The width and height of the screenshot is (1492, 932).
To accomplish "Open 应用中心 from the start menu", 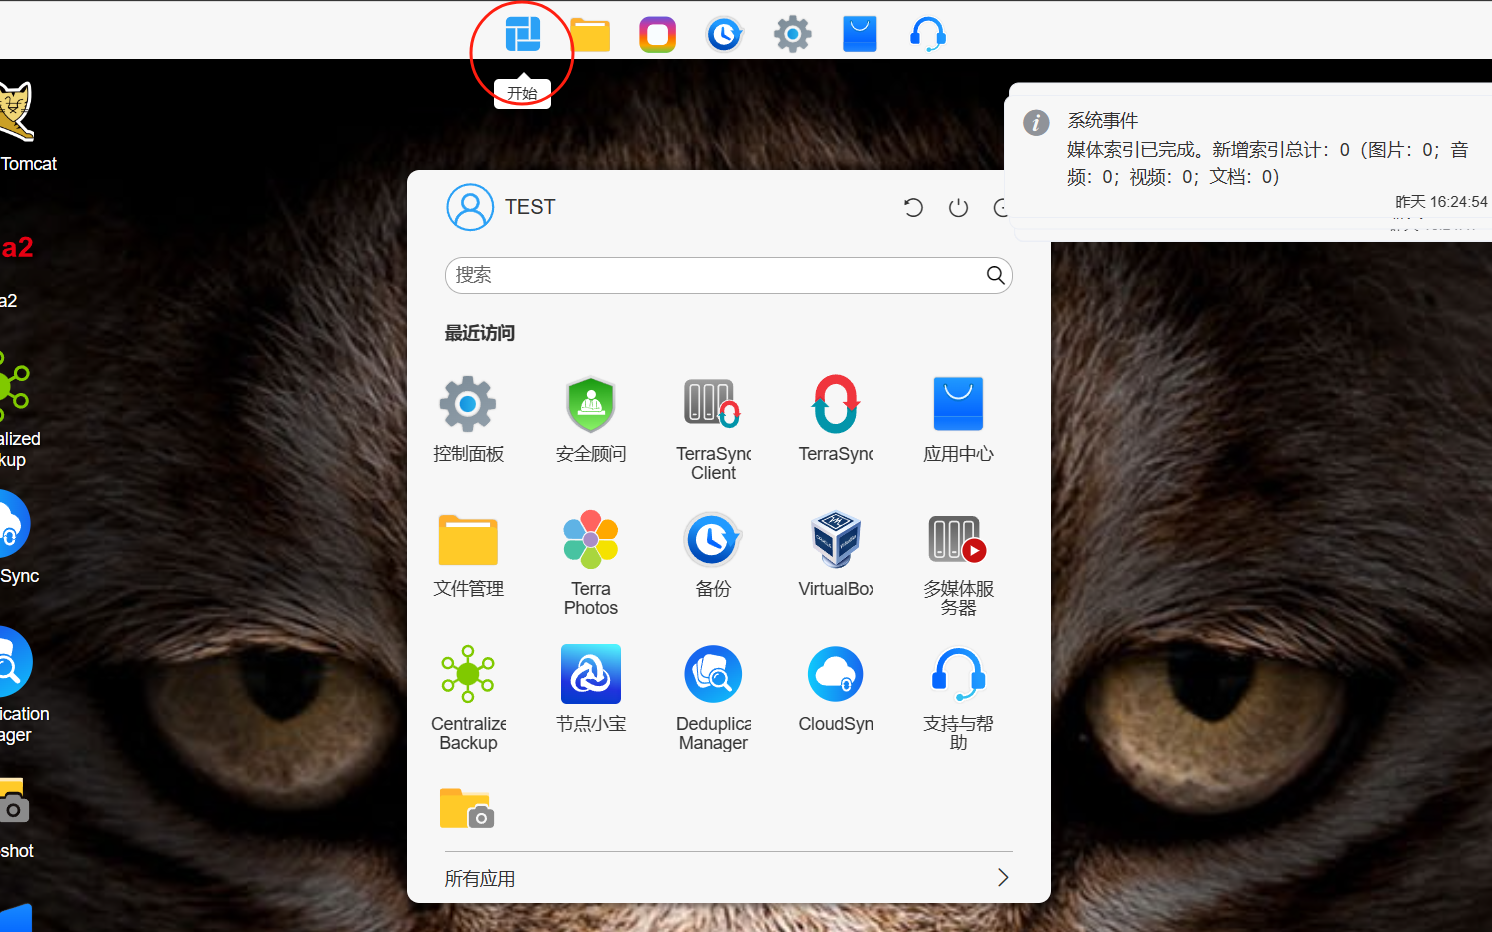I will tap(958, 419).
